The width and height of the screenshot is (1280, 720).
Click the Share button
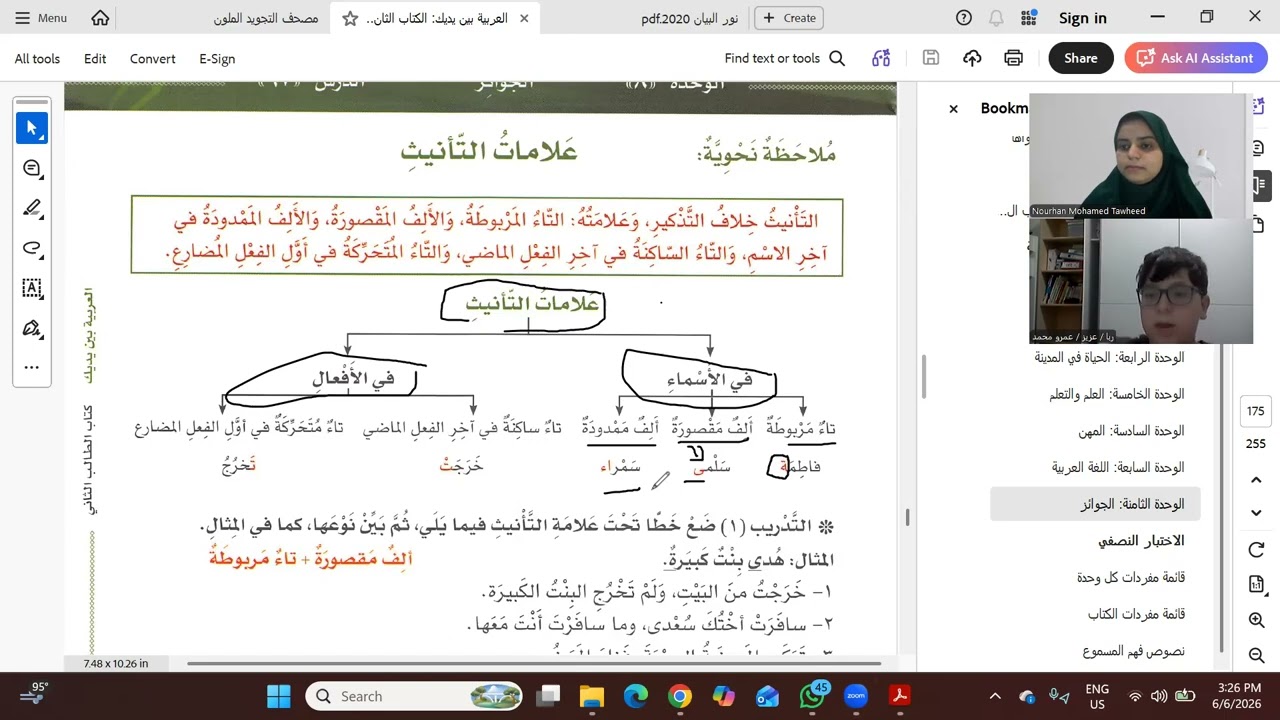[1081, 58]
